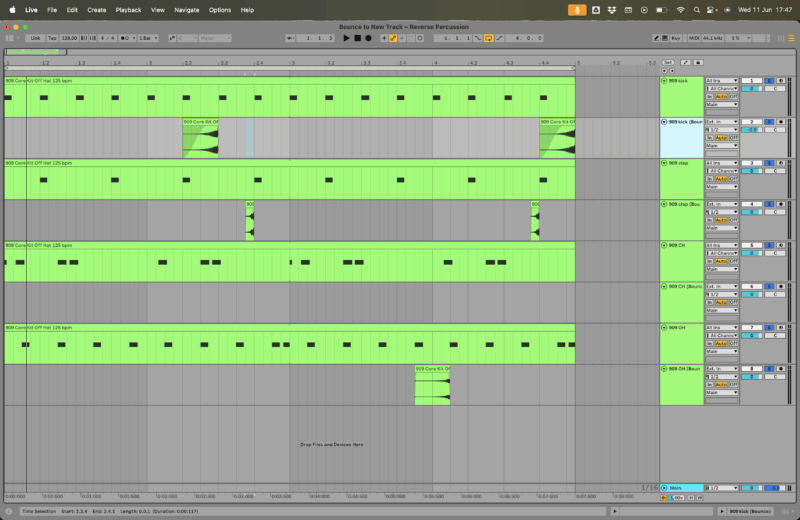
Task: Fold the 909 kick track
Action: (665, 80)
